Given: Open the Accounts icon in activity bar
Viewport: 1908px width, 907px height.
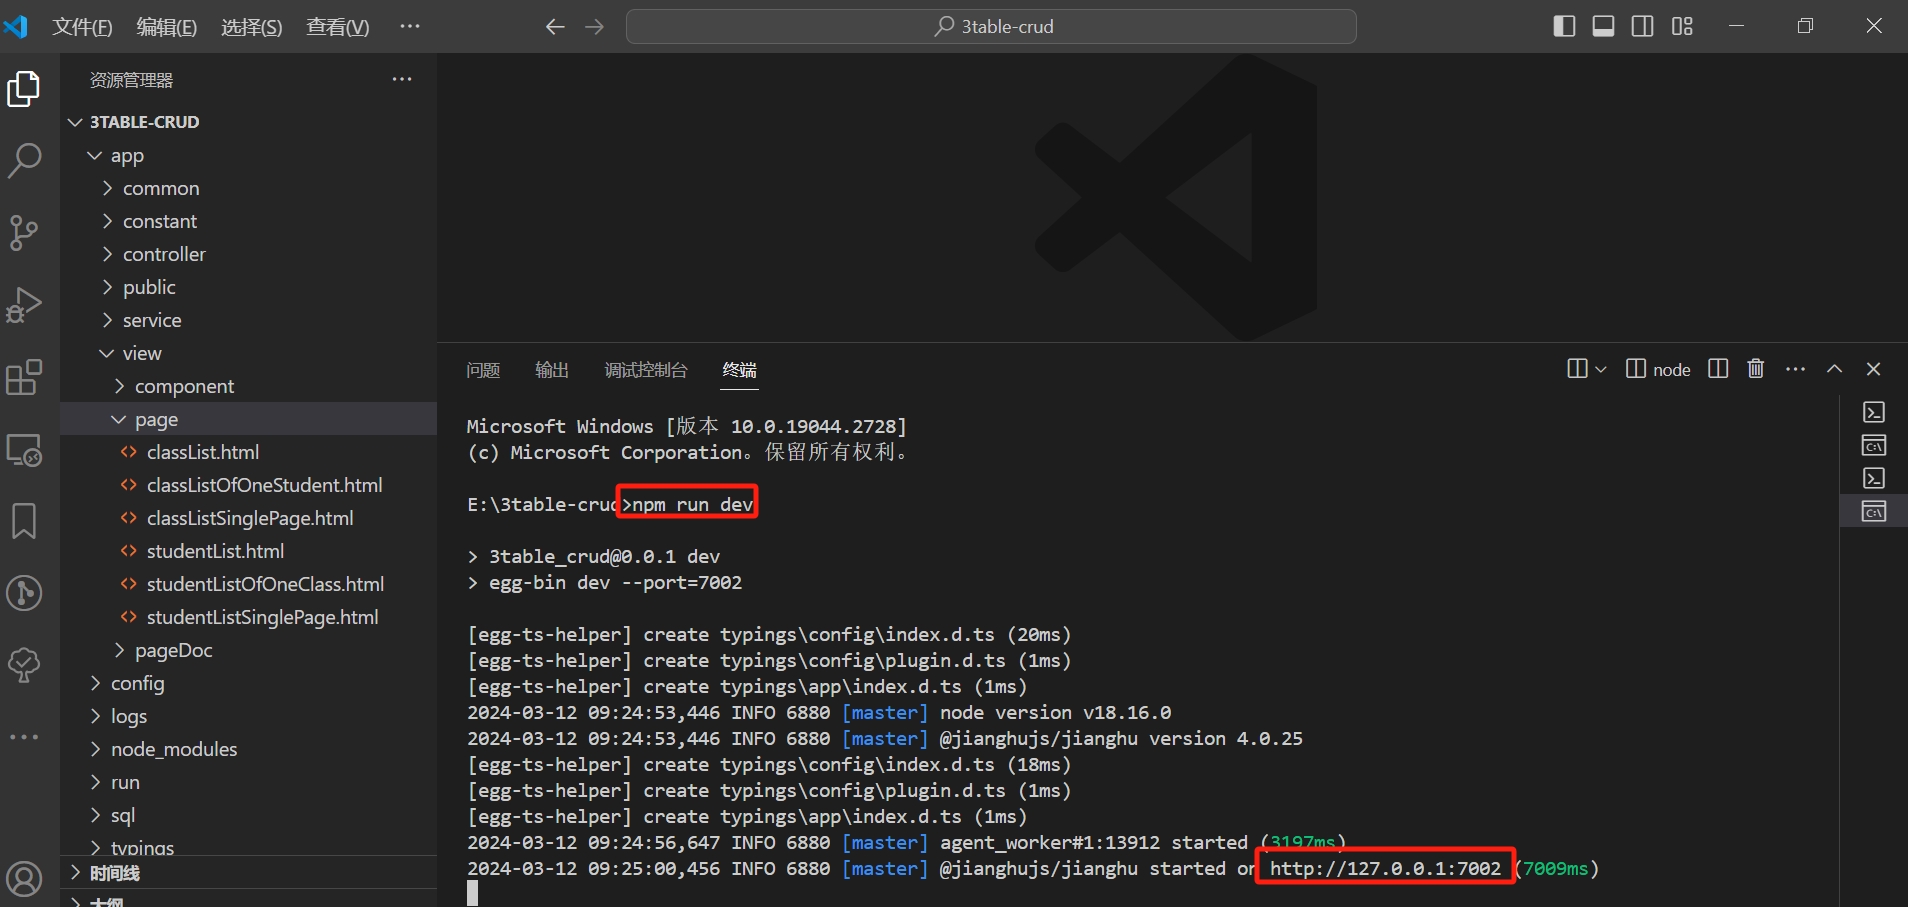Looking at the screenshot, I should 24,879.
